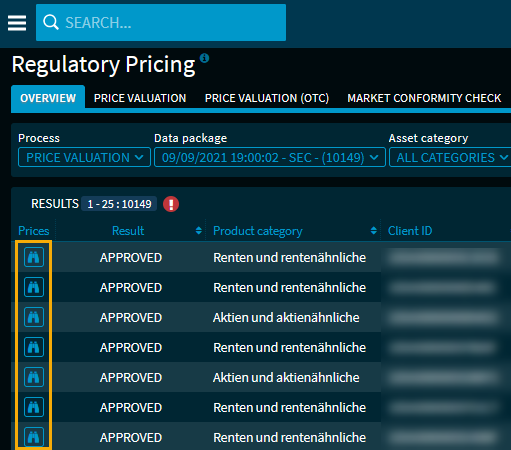This screenshot has width=511, height=450.
Task: Select fifth row's Aktien und aktienähnliche cell
Action: (286, 377)
